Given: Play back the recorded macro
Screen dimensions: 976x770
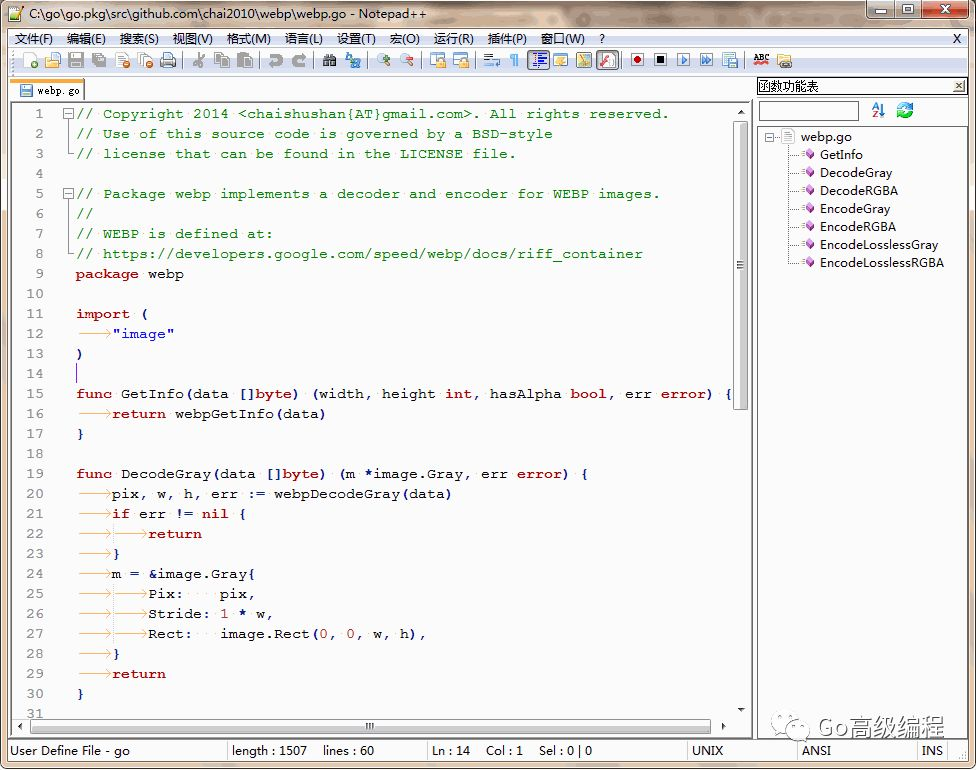Looking at the screenshot, I should click(x=683, y=60).
